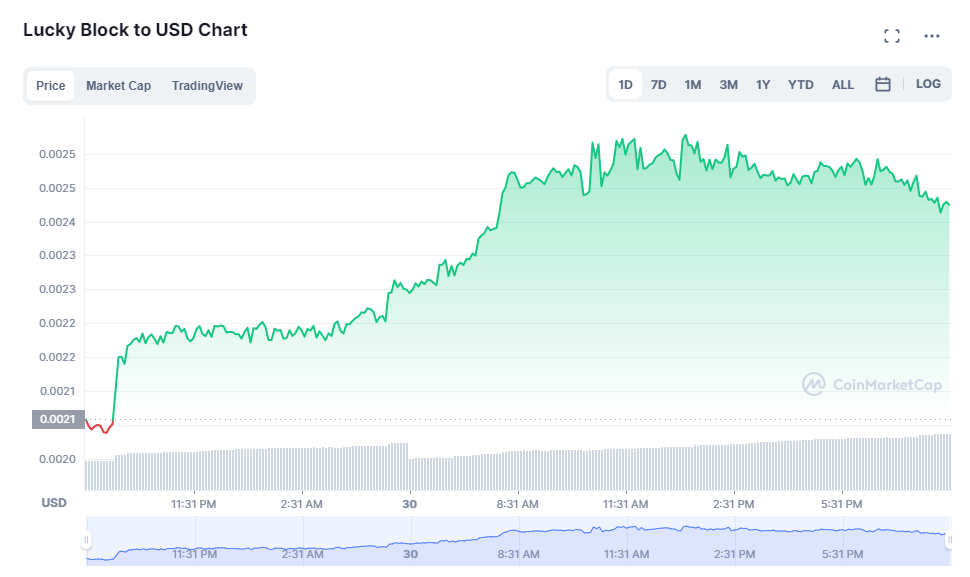Switch to the TradingView tab

[207, 85]
